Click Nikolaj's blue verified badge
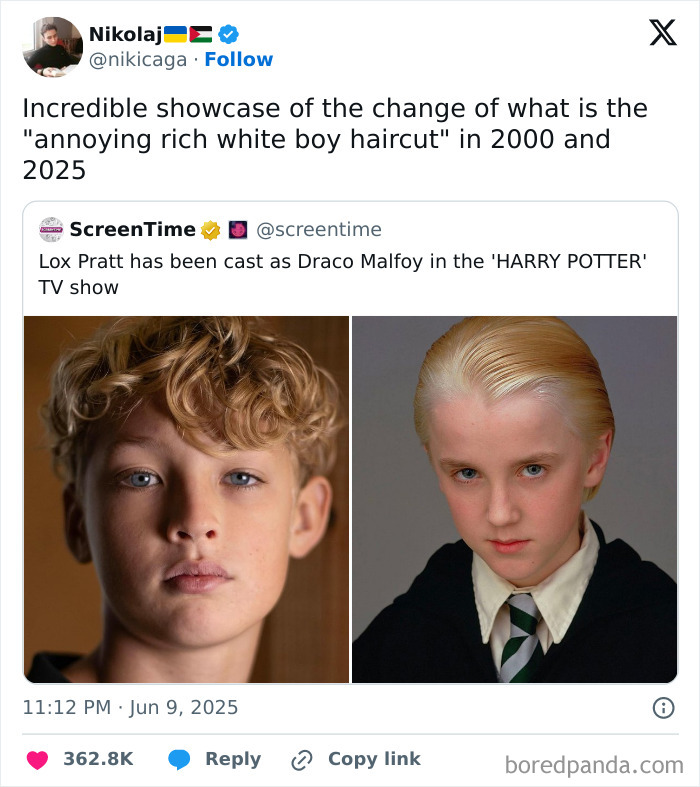This screenshot has width=700, height=787. click(229, 34)
